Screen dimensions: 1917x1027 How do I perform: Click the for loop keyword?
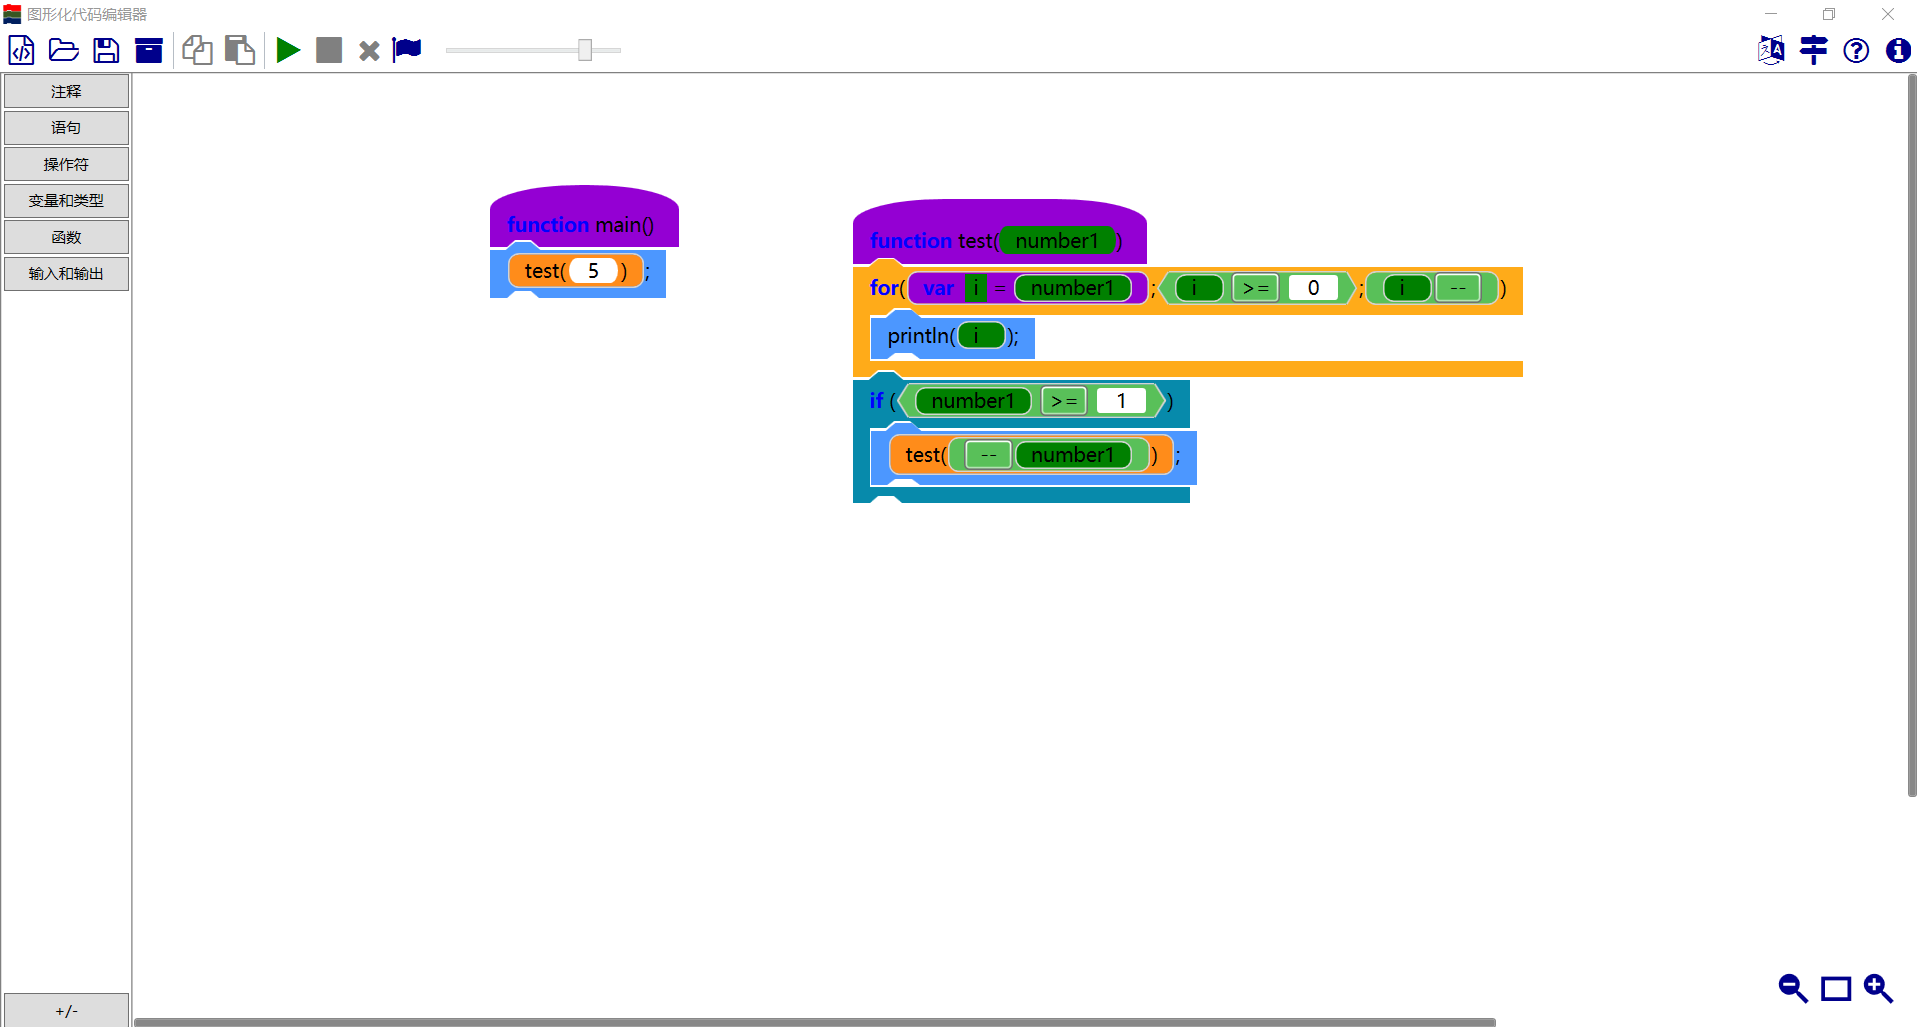pyautogui.click(x=884, y=288)
